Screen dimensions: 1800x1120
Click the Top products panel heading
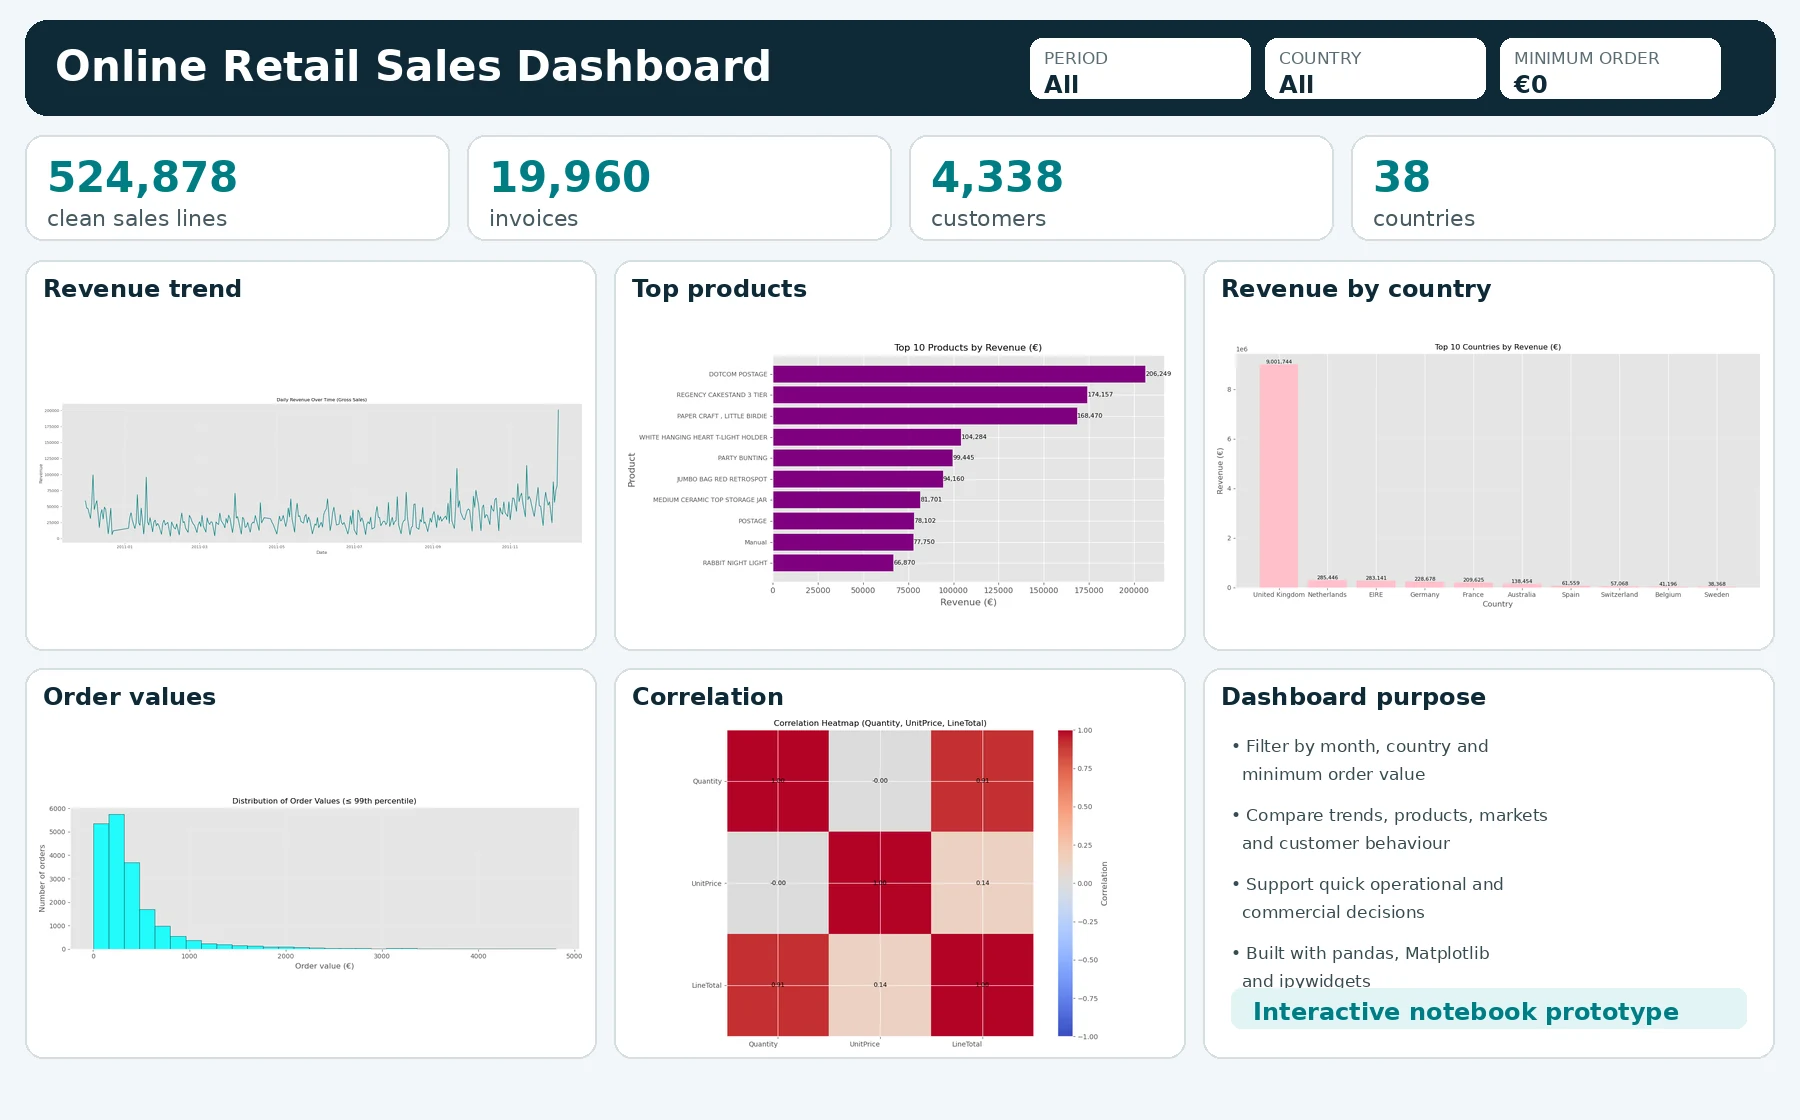(719, 289)
